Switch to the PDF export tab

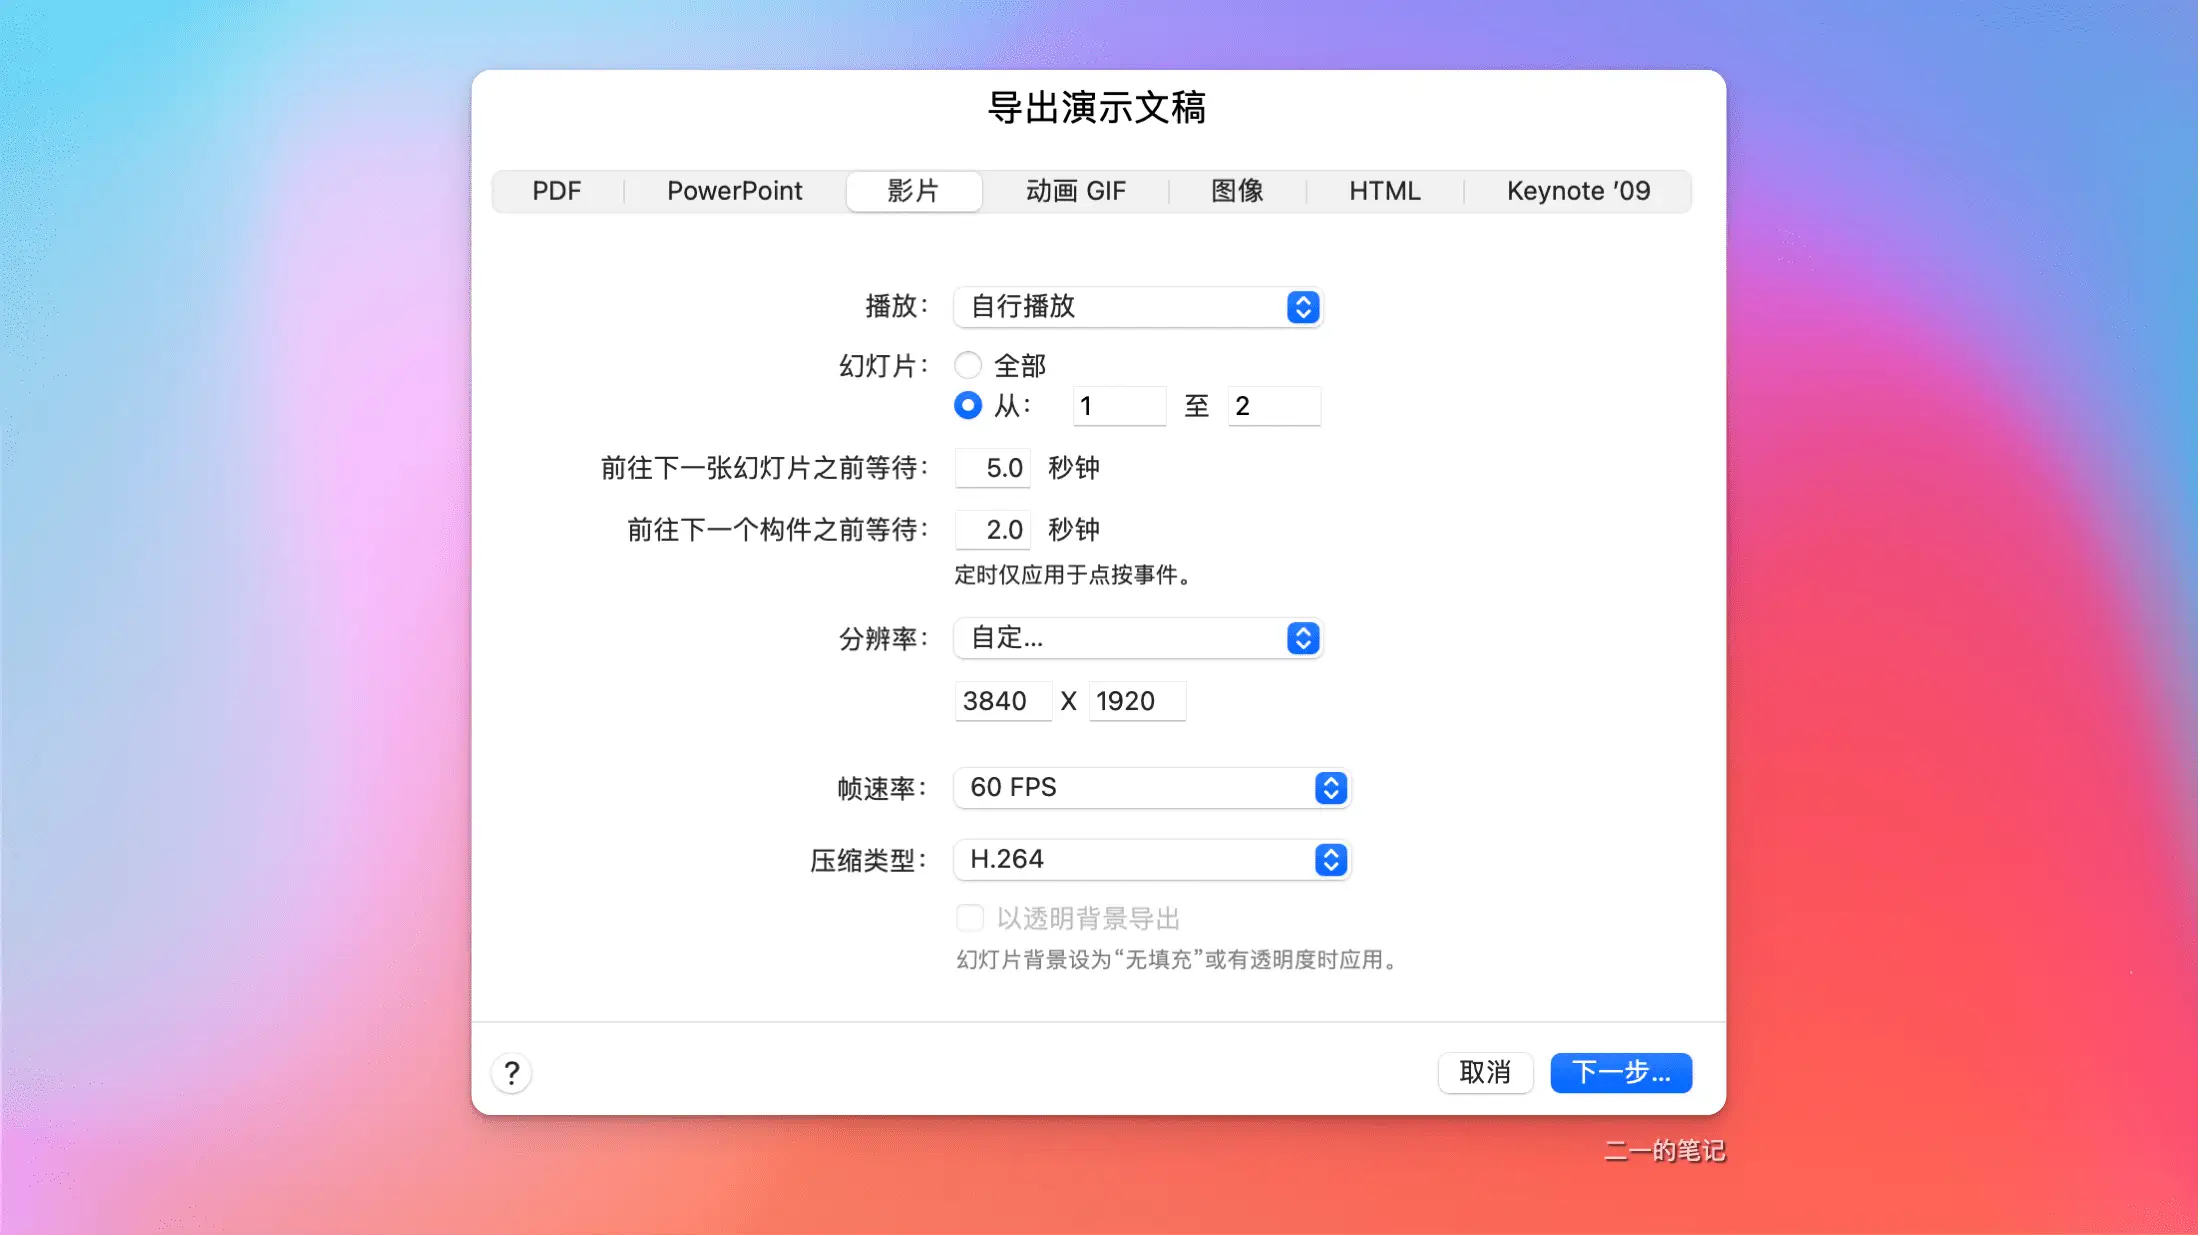click(556, 191)
